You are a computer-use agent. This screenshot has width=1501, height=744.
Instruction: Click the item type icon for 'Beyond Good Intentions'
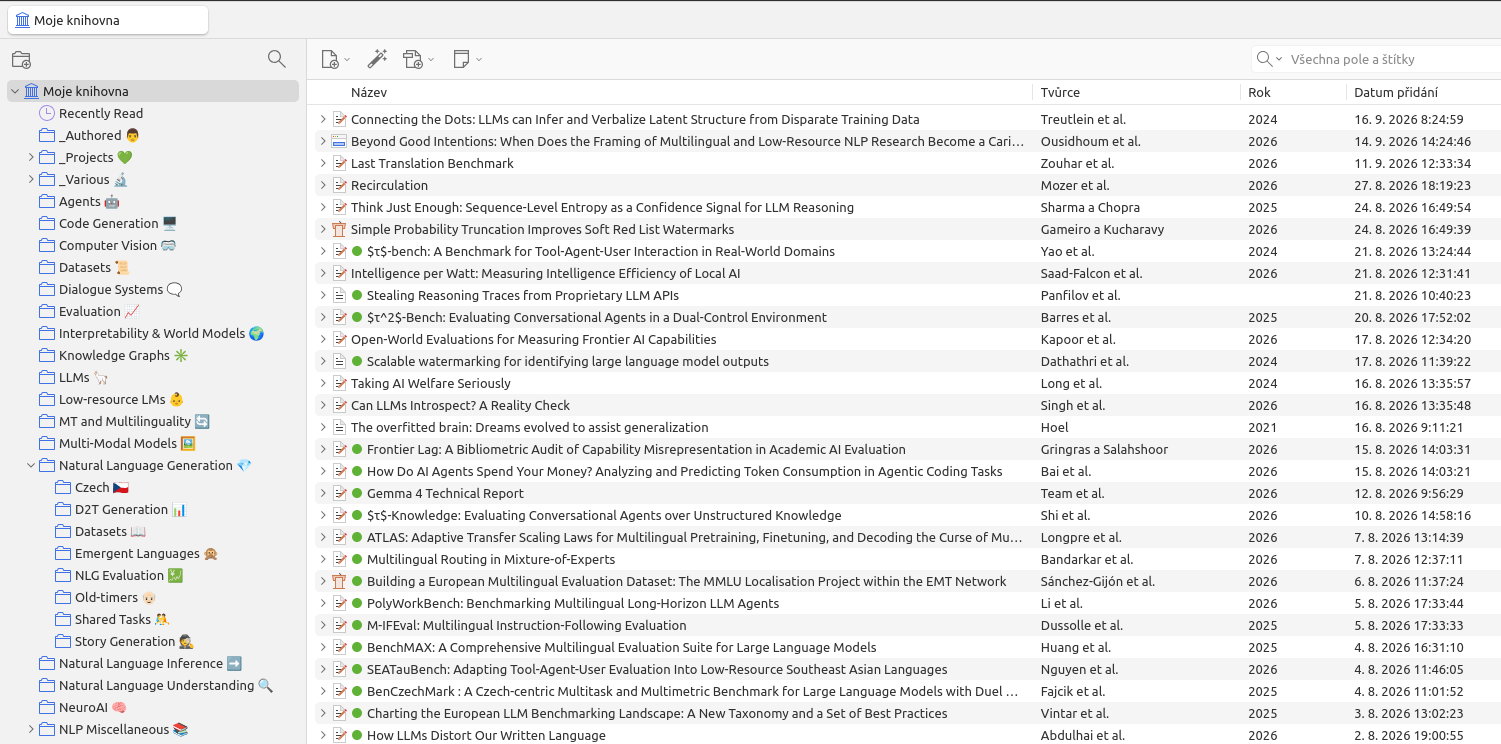click(339, 141)
